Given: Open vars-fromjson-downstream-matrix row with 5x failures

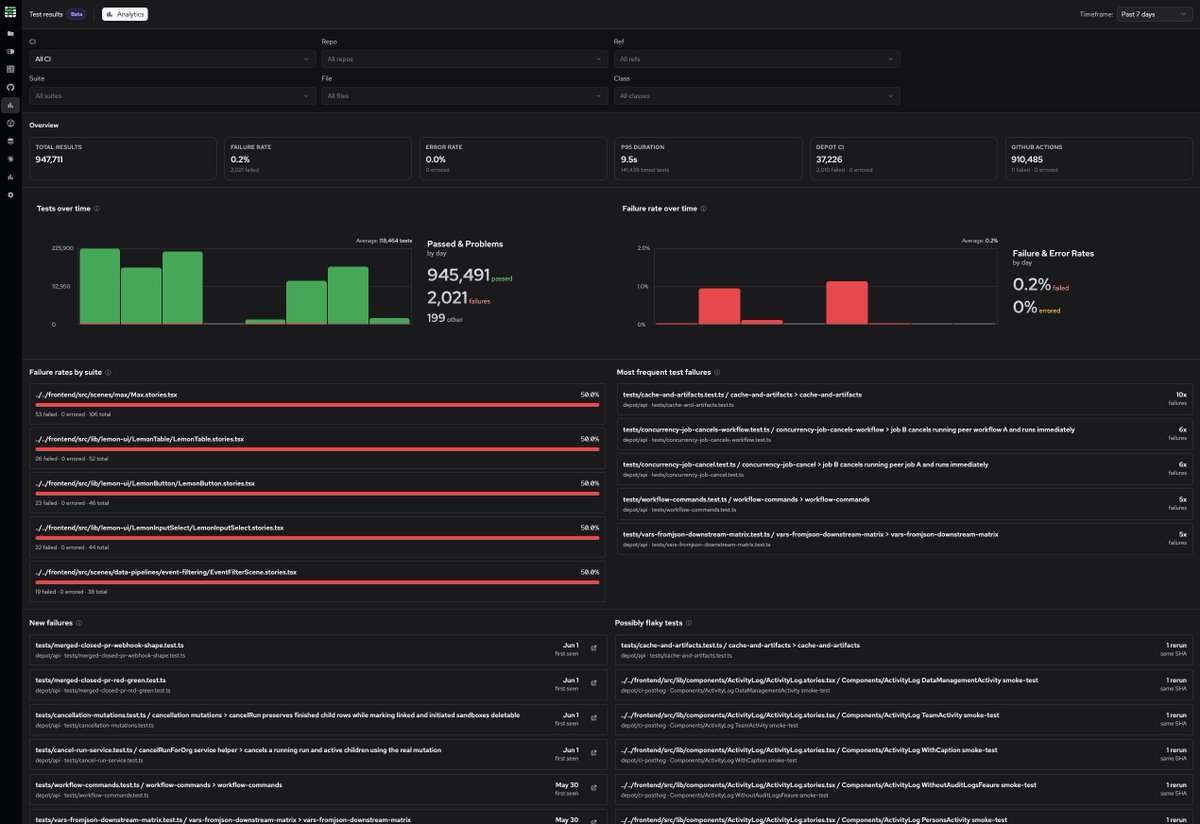Looking at the screenshot, I should 905,539.
